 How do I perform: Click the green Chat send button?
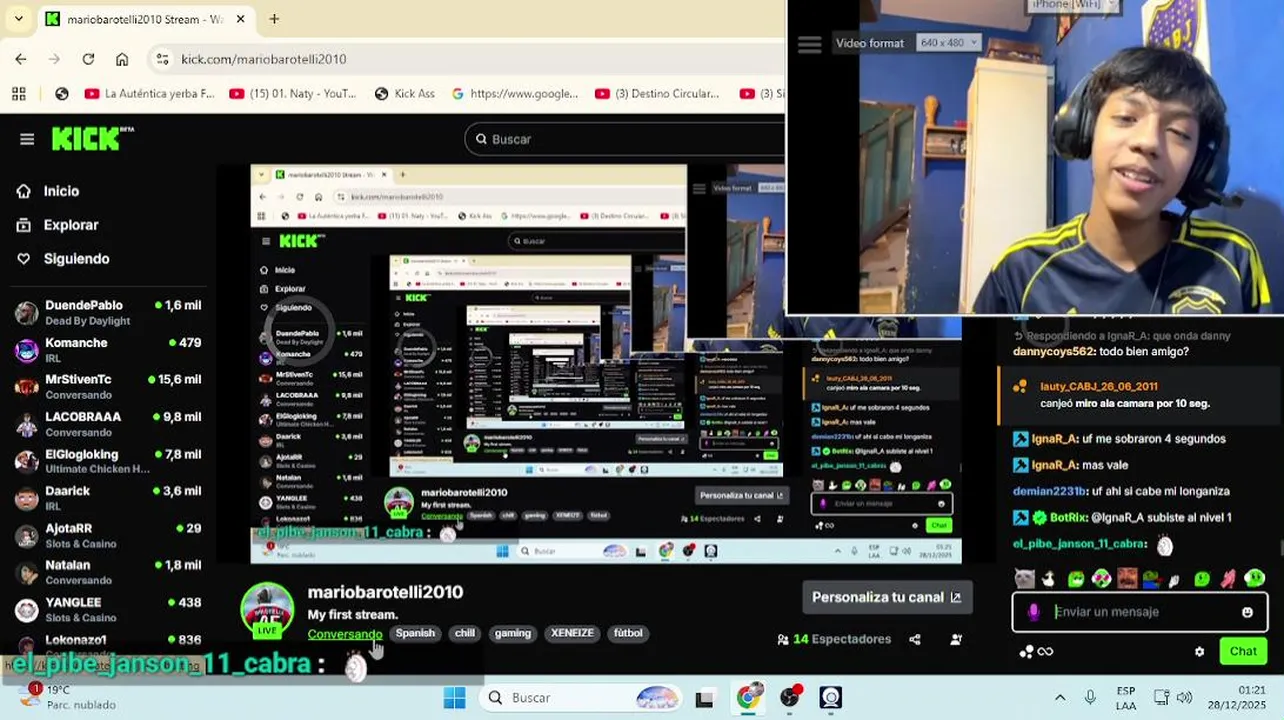point(1243,651)
